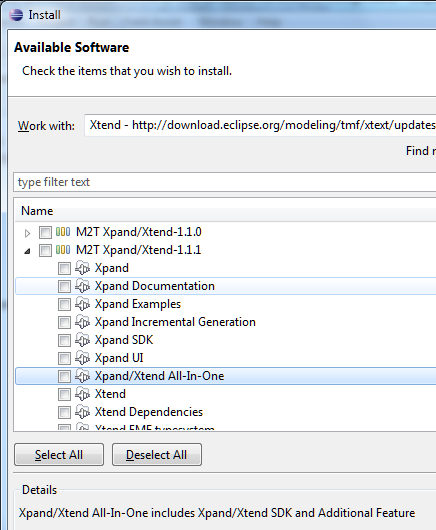Select the plain Xtend label in the tree
436x530 pixels.
110,394
